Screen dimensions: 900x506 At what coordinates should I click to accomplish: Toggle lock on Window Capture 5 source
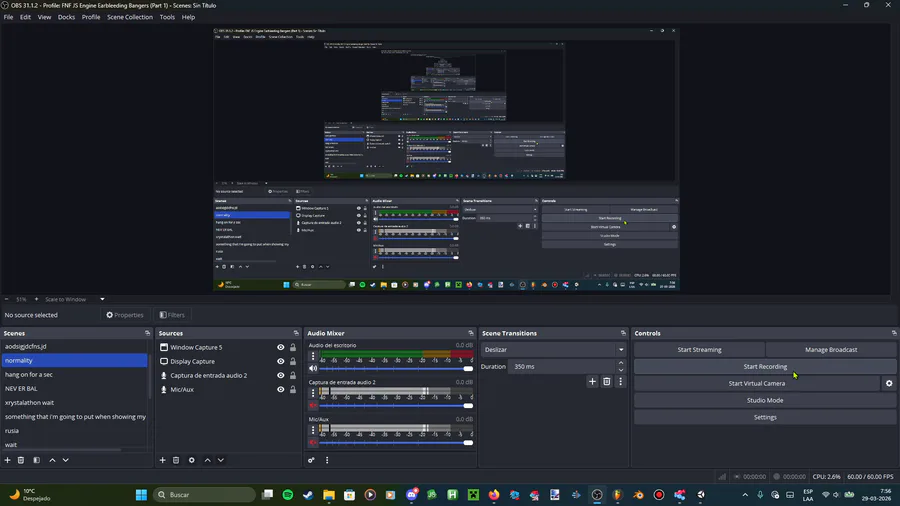(293, 347)
